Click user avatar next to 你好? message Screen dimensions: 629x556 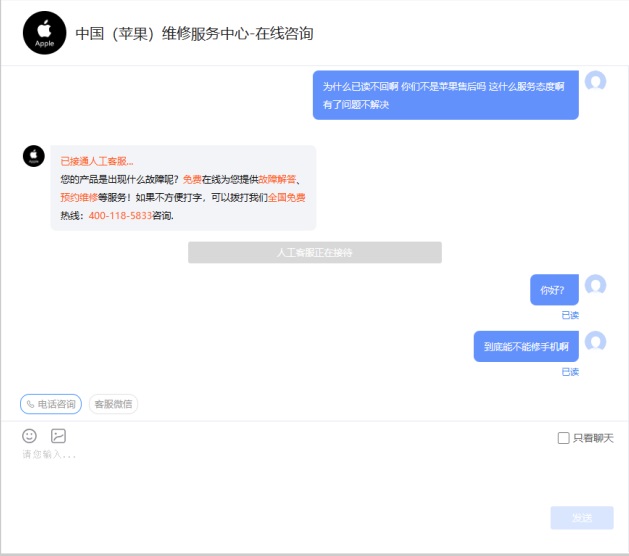point(596,286)
